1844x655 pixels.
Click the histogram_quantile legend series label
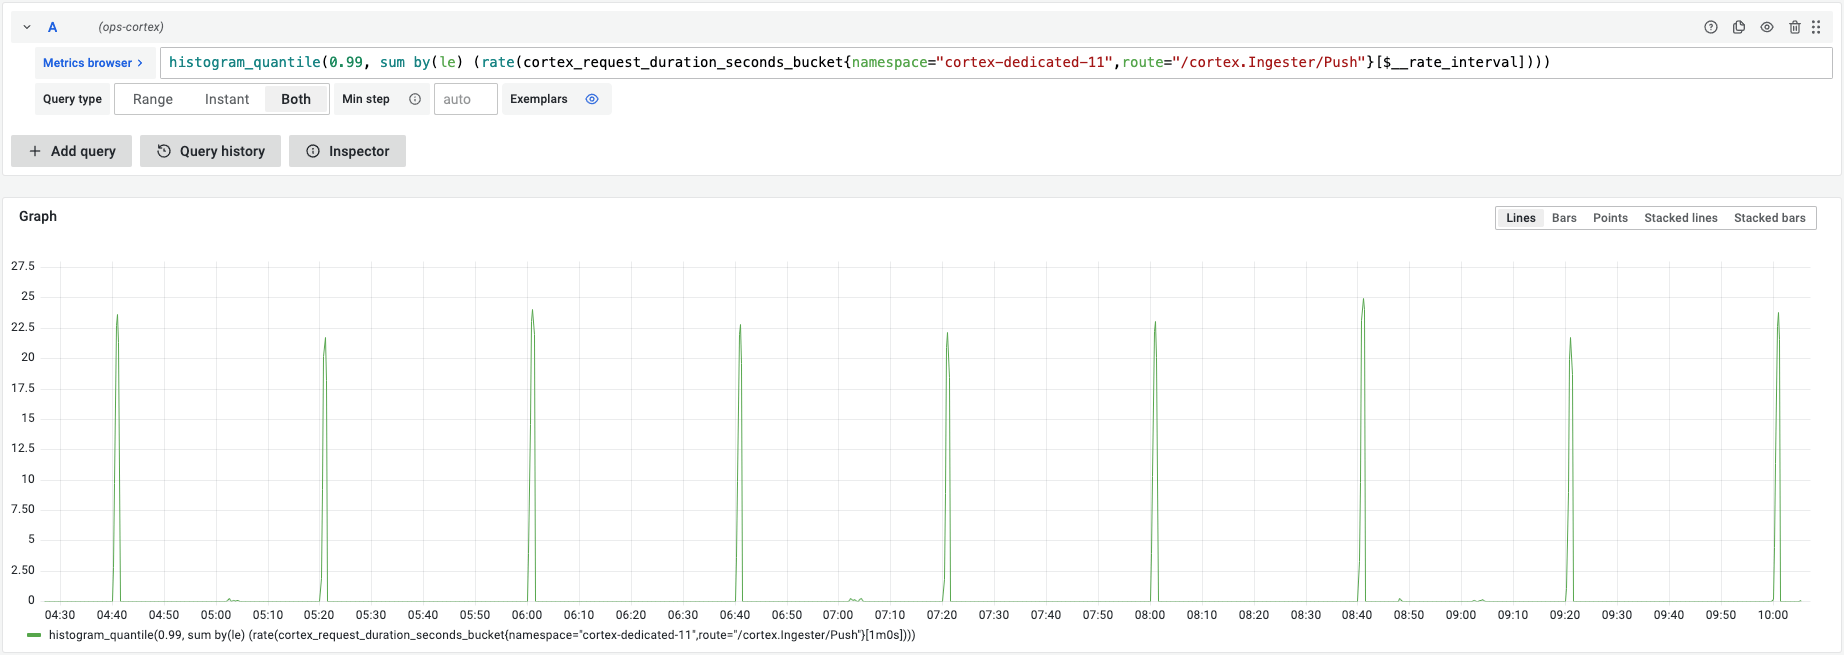482,635
